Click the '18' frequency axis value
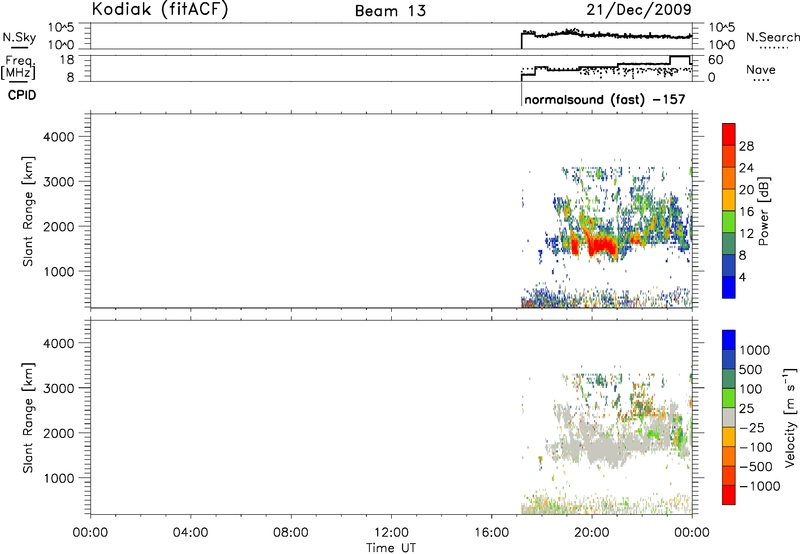Image resolution: width=800 pixels, height=554 pixels. (67, 60)
